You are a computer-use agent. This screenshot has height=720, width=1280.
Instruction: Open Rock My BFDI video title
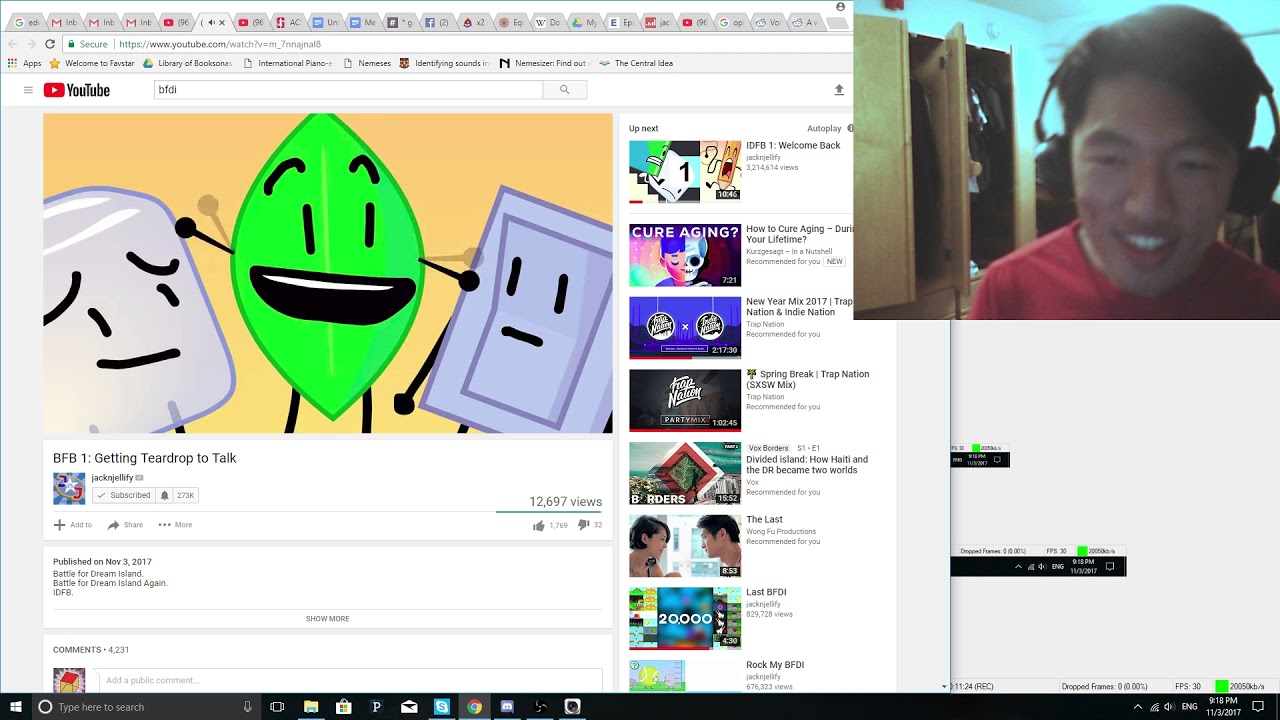[775, 665]
